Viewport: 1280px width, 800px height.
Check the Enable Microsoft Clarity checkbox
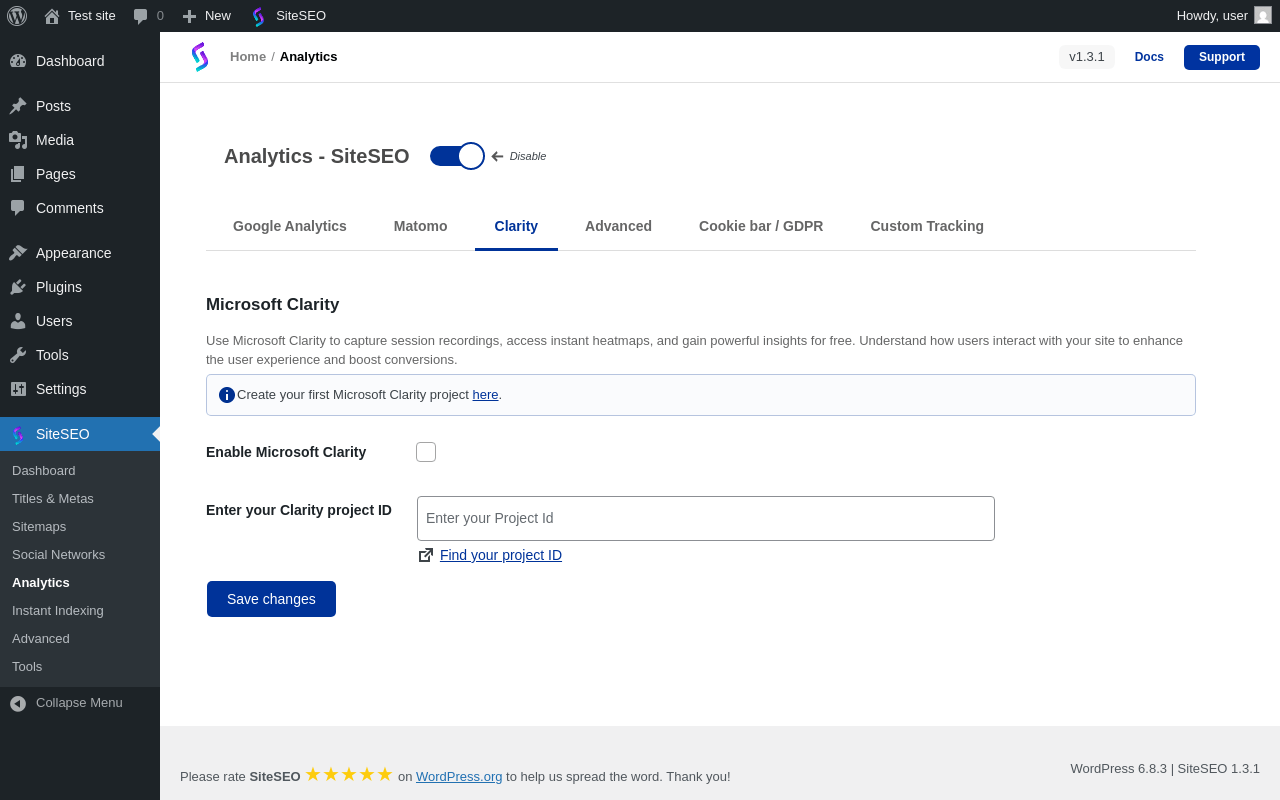tap(426, 452)
